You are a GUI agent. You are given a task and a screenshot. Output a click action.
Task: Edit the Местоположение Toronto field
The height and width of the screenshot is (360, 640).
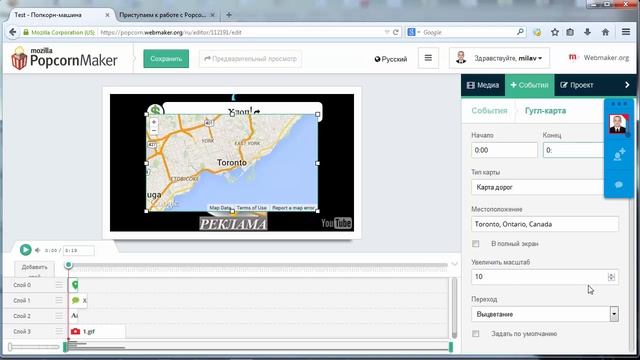point(545,224)
